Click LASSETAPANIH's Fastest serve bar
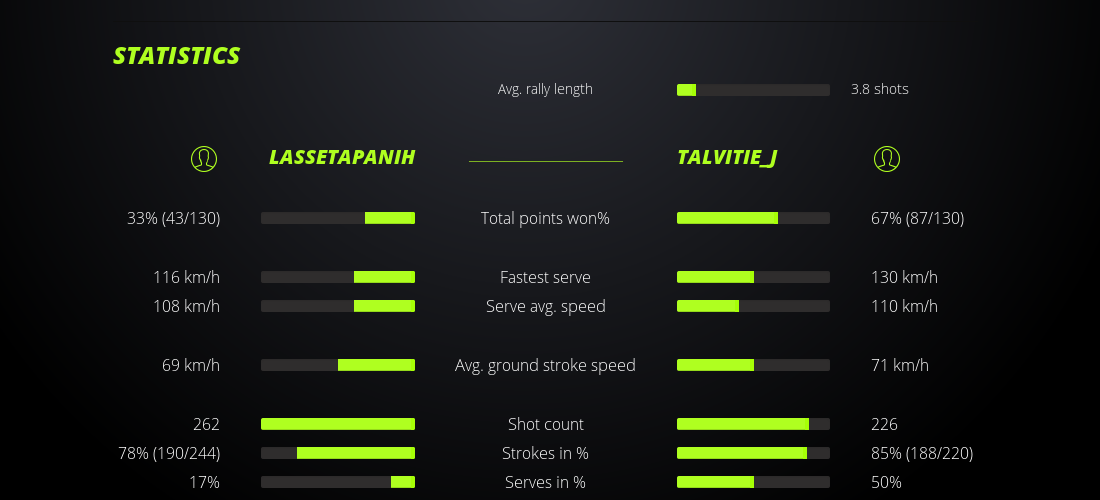 click(338, 277)
